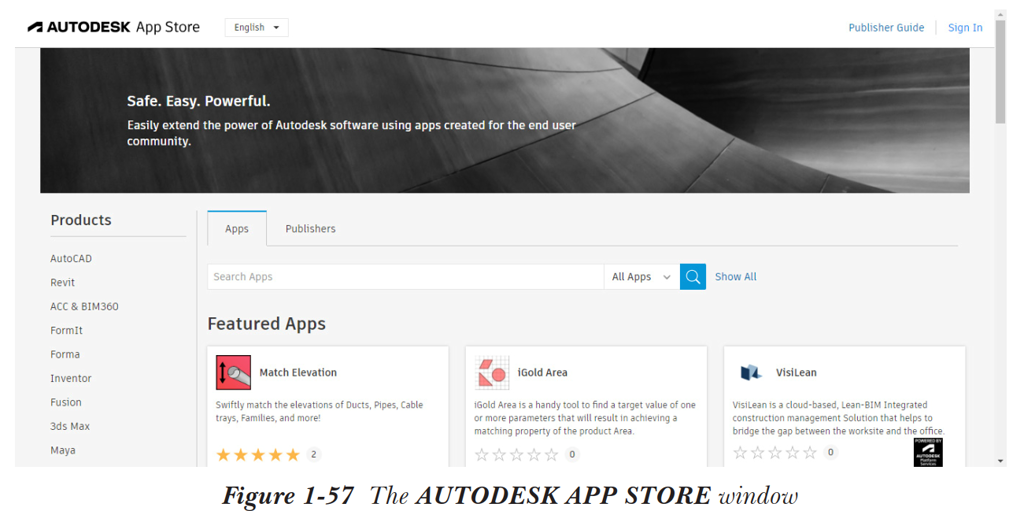Switch to the Apps tab
This screenshot has width=1024, height=511.
tap(236, 229)
